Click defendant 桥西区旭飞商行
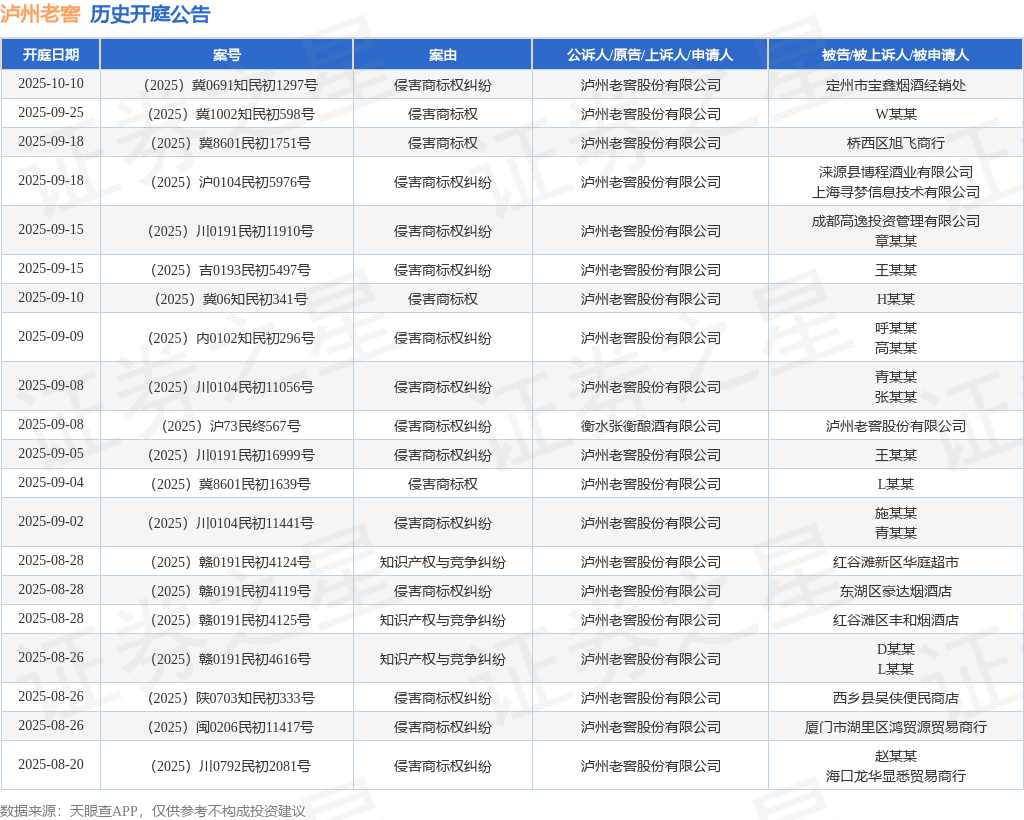The image size is (1024, 820). (895, 143)
